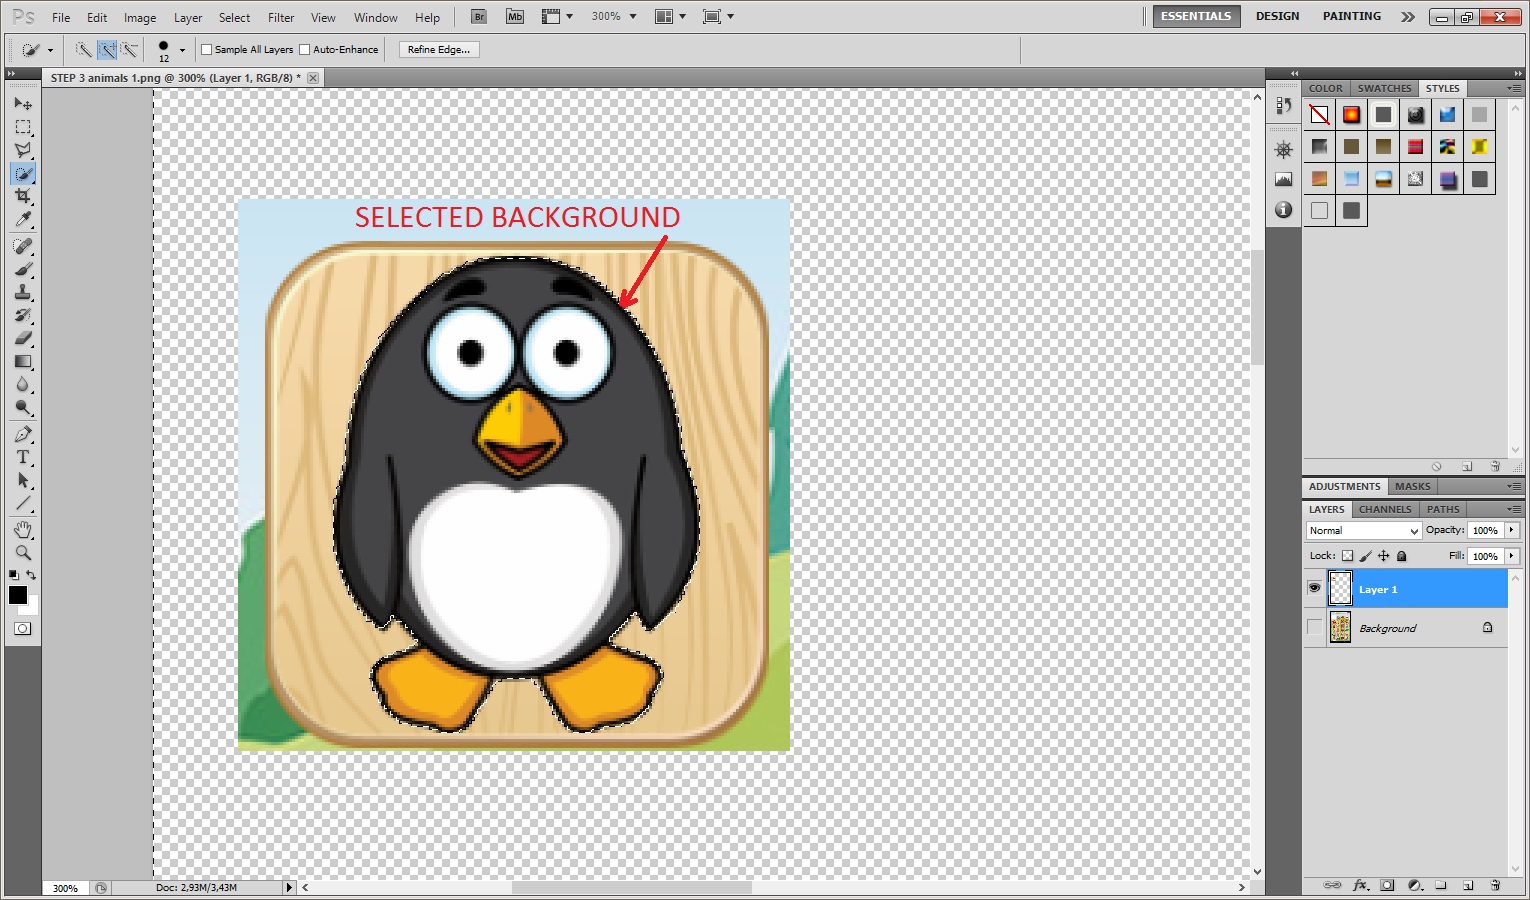Select the History Brush tool
Screen dimensions: 1530x900
(23, 315)
